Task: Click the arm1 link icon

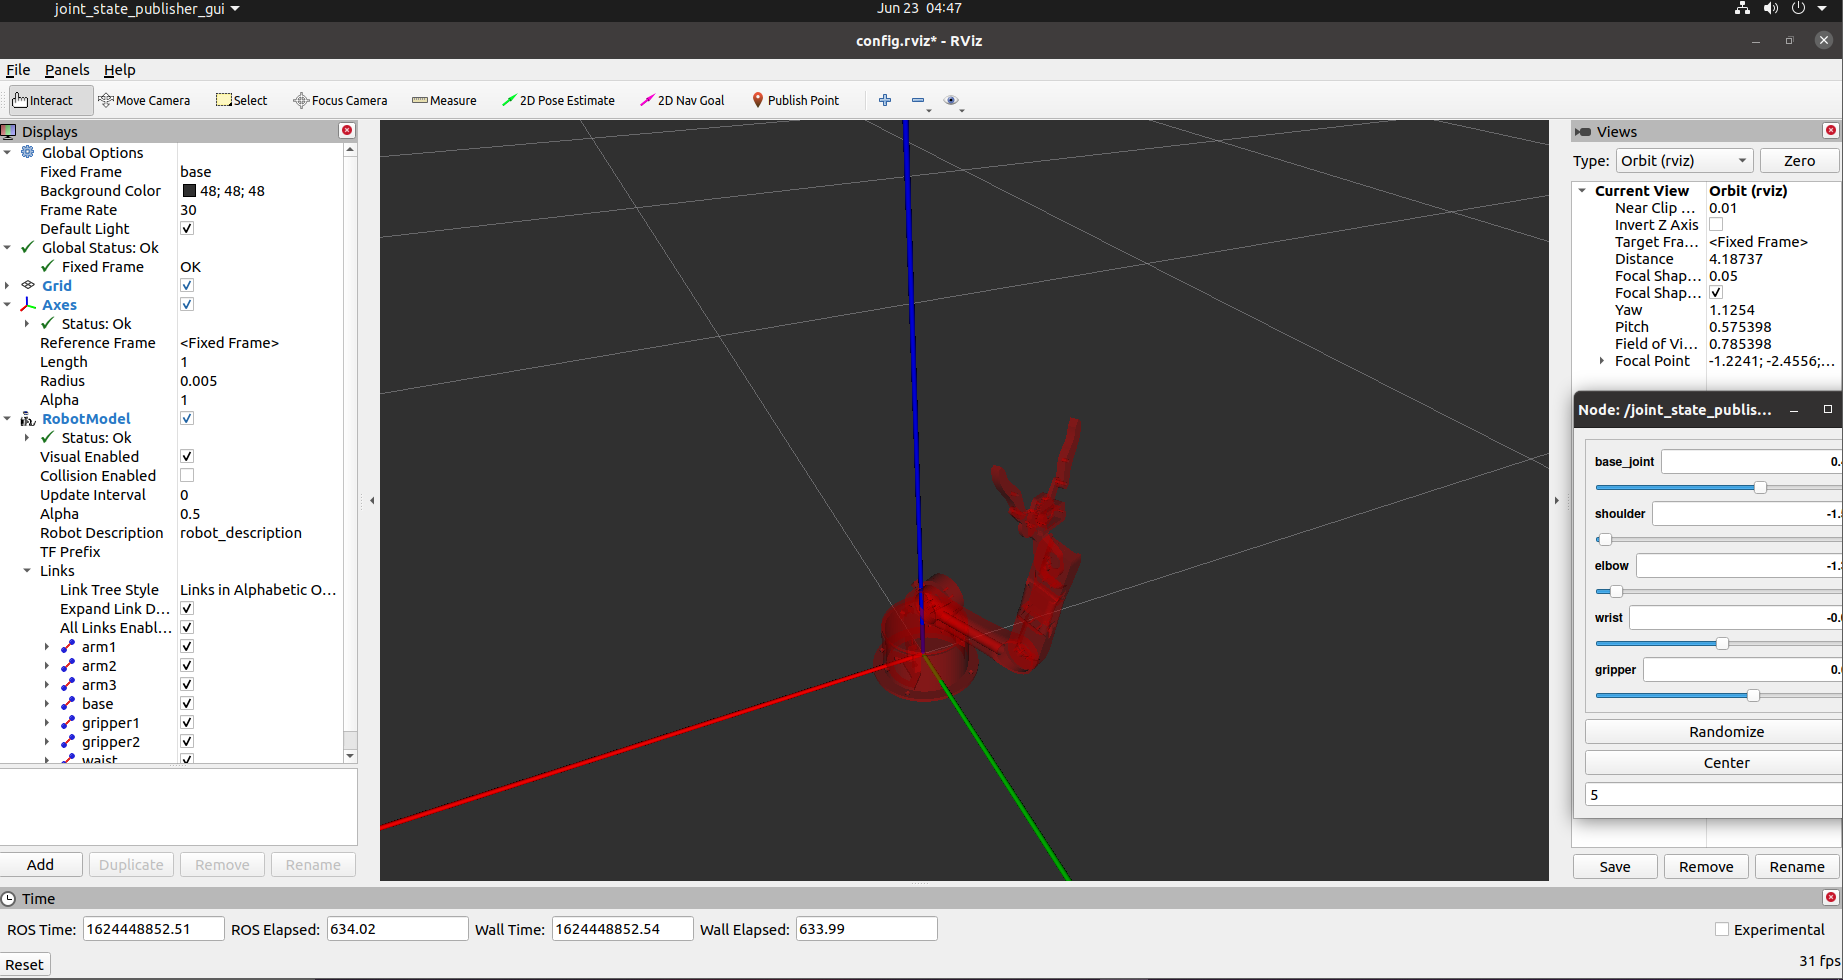Action: (68, 647)
